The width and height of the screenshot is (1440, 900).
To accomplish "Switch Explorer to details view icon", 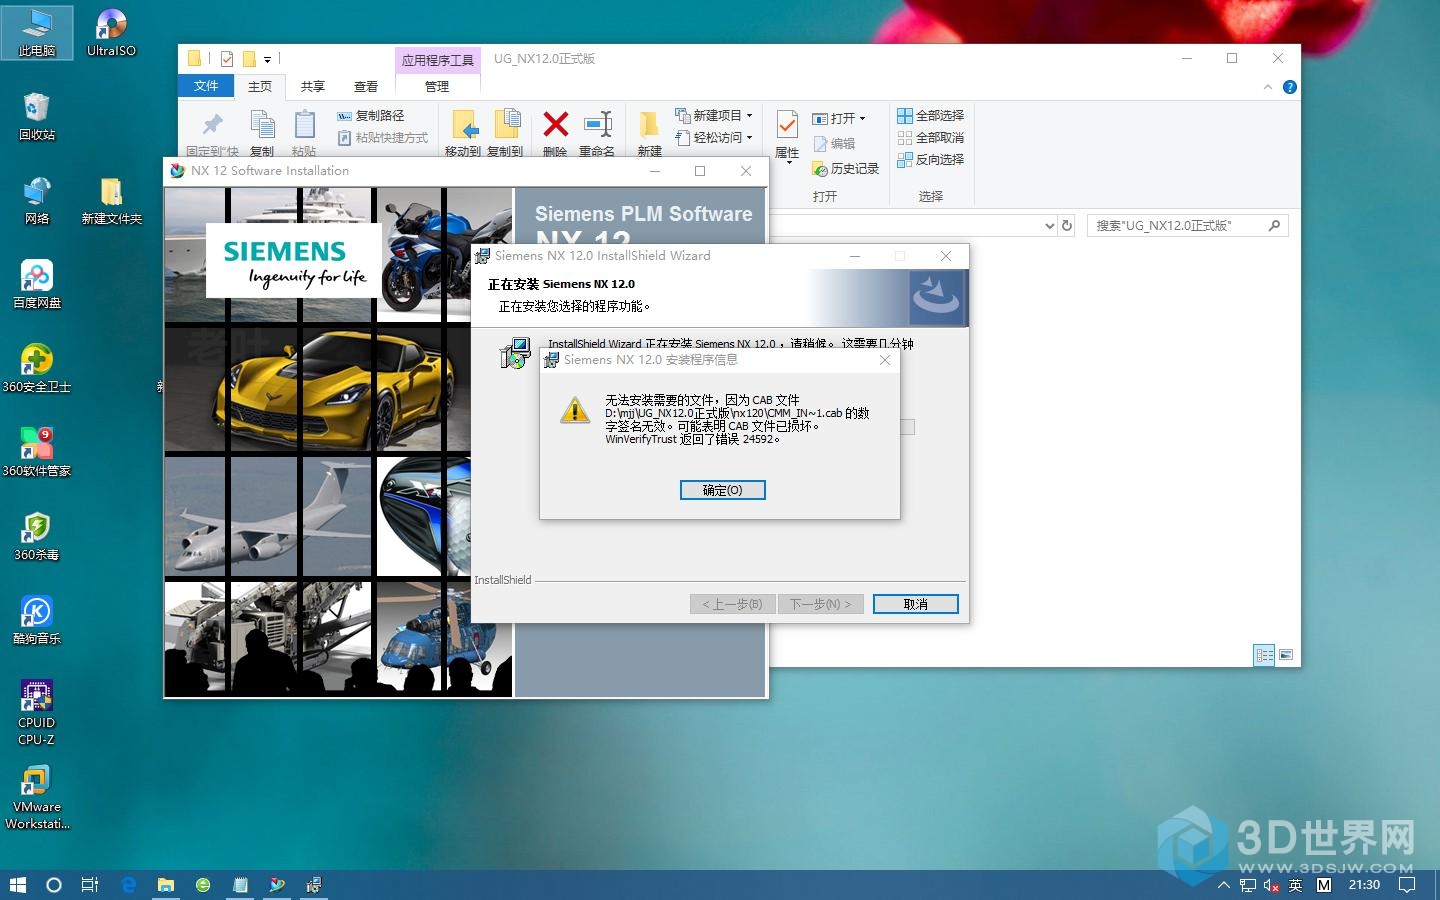I will click(1265, 655).
